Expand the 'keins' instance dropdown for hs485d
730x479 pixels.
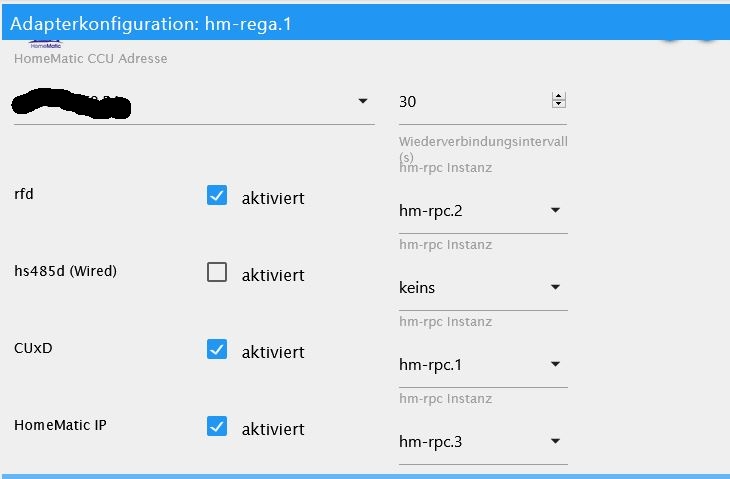(555, 288)
